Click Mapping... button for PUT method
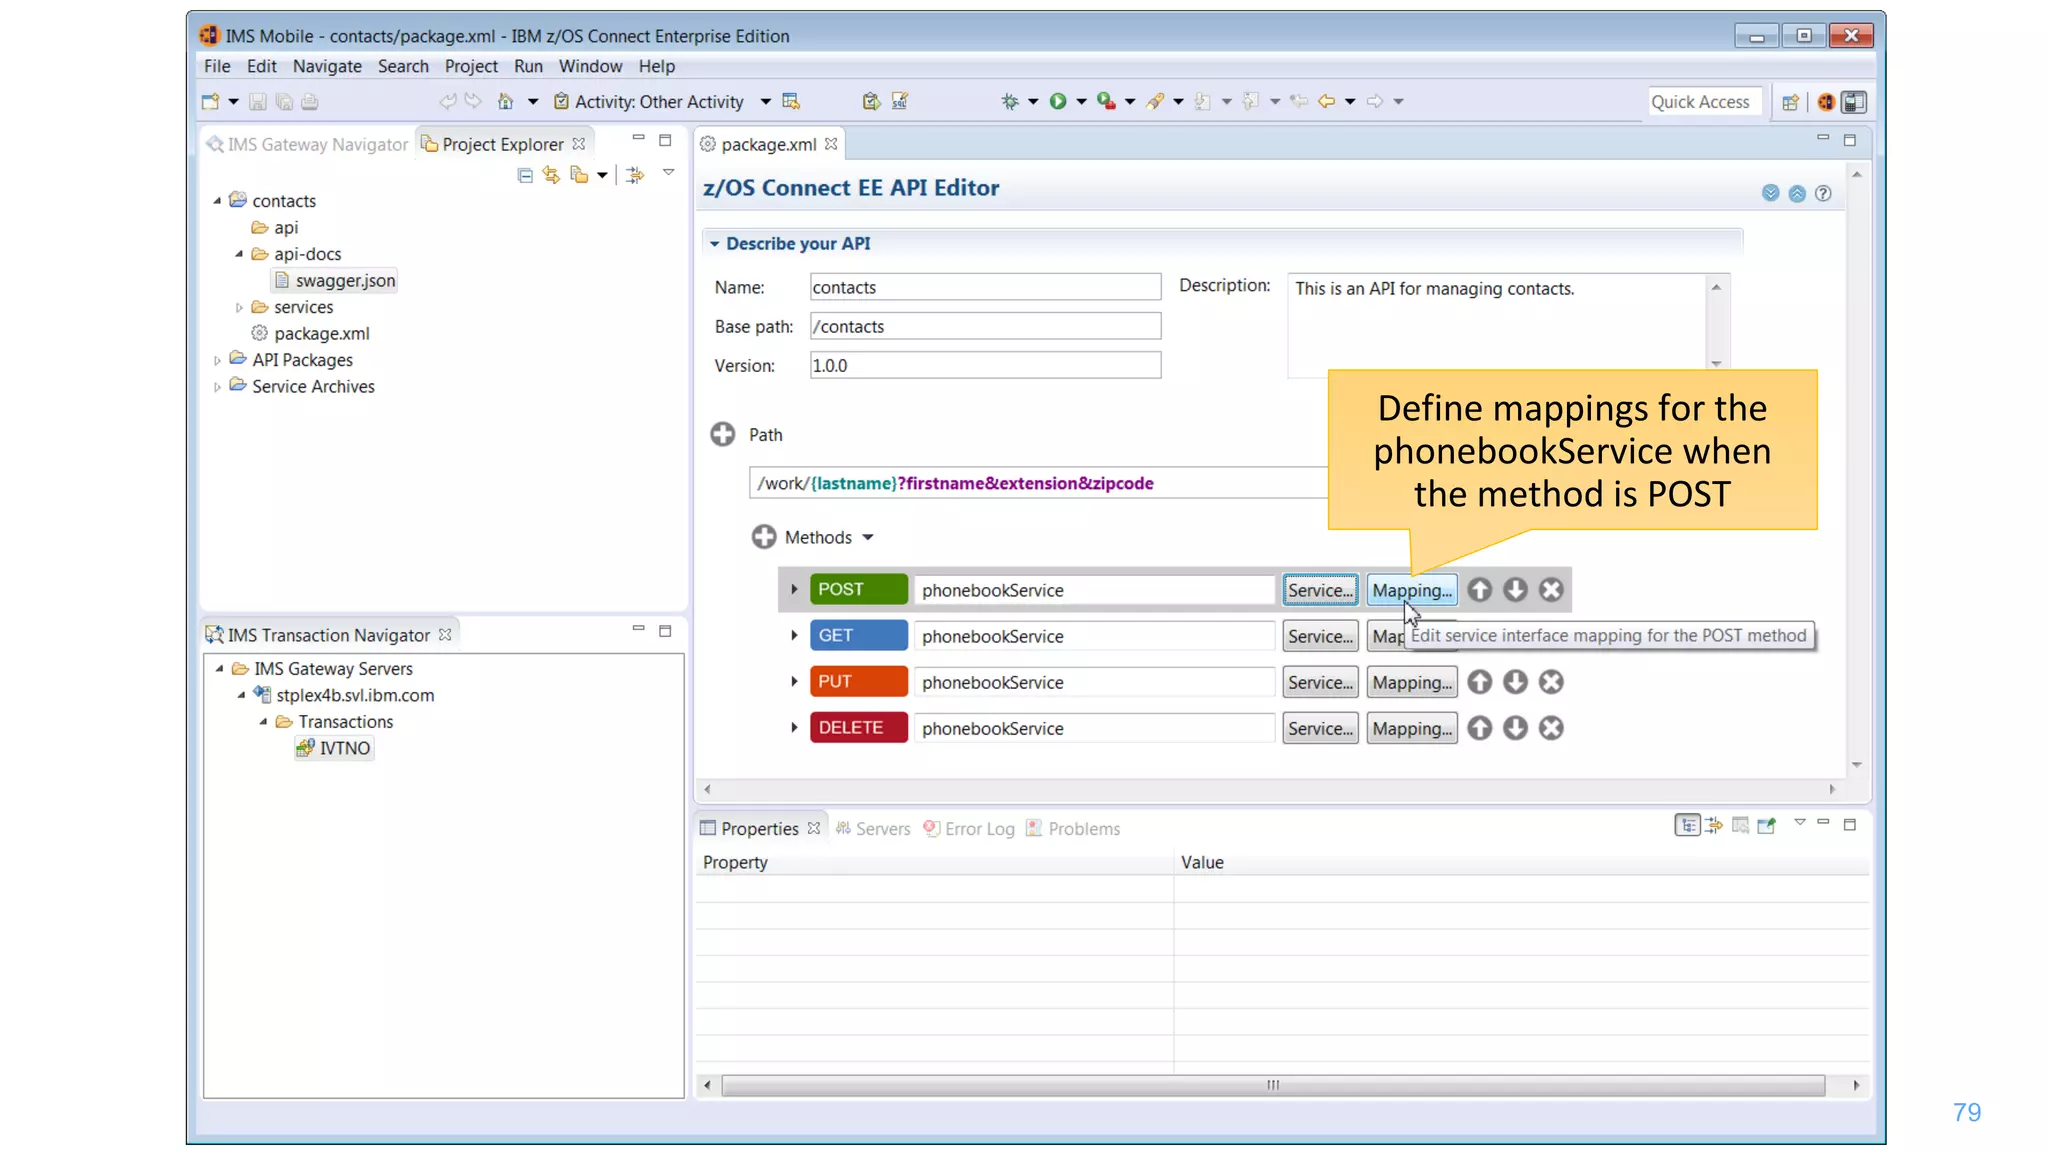This screenshot has height=1152, width=2048. click(x=1412, y=682)
